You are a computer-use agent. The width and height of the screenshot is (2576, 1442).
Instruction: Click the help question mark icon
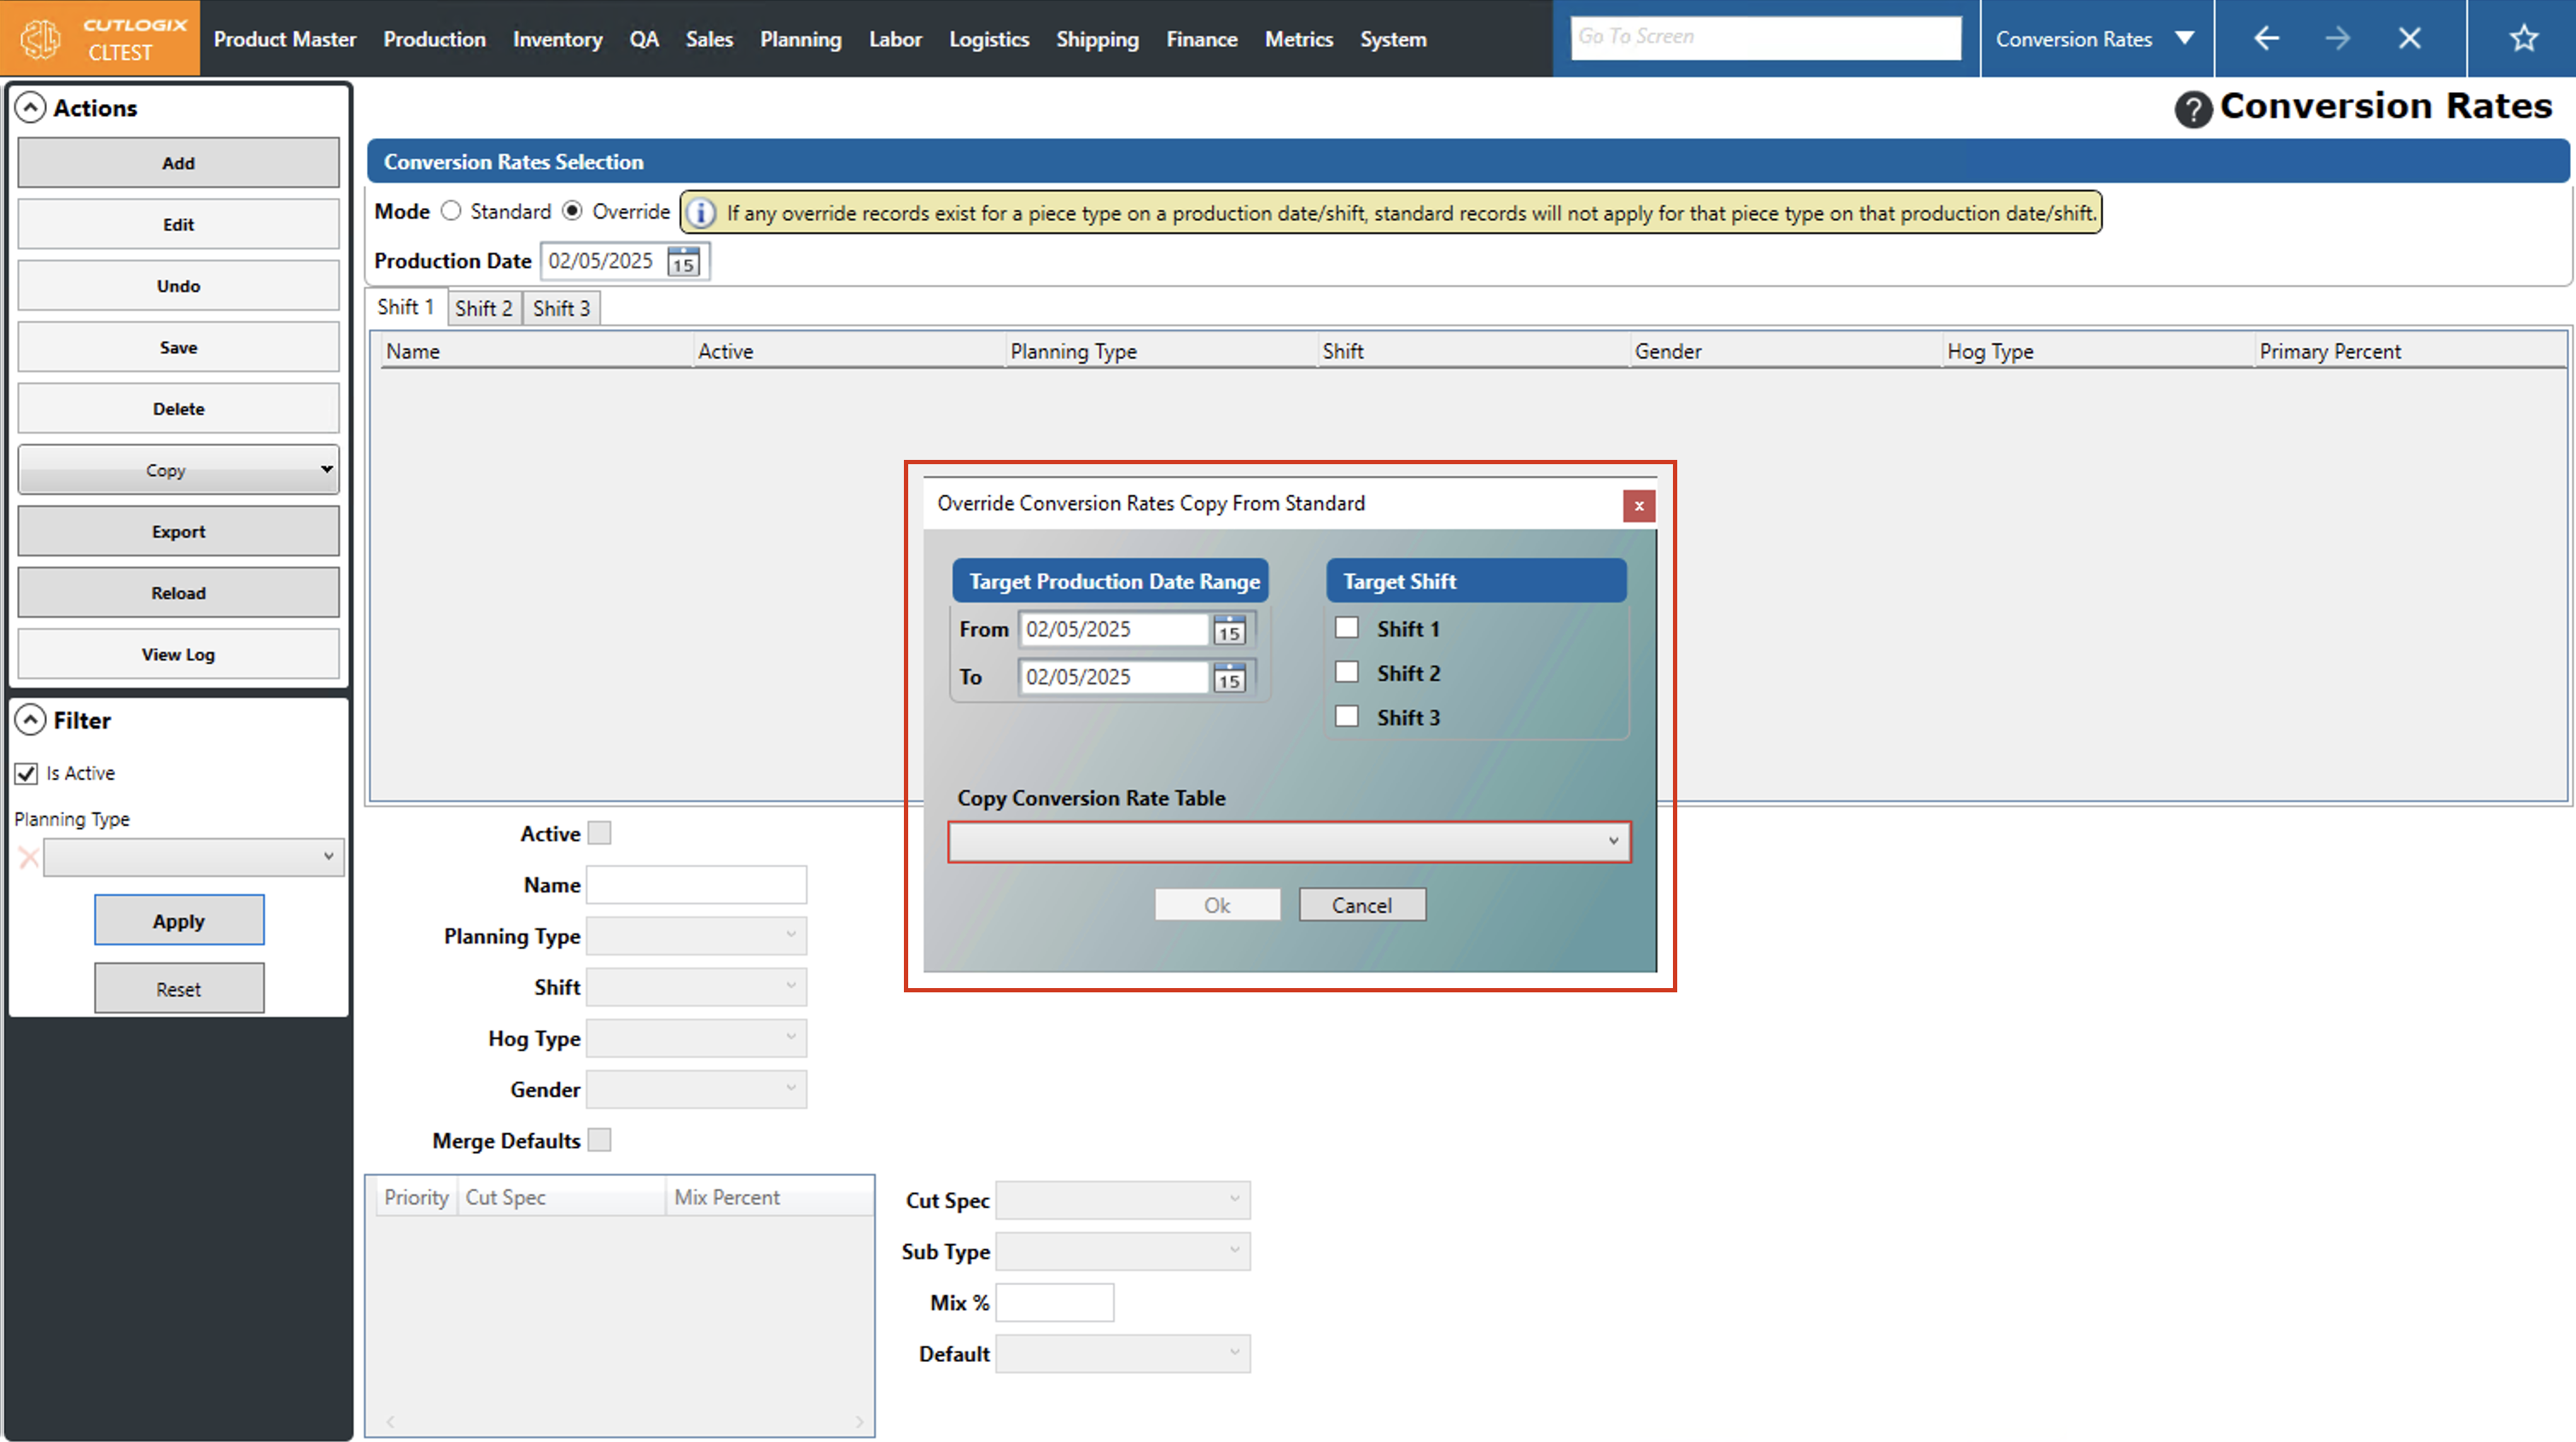click(2192, 108)
